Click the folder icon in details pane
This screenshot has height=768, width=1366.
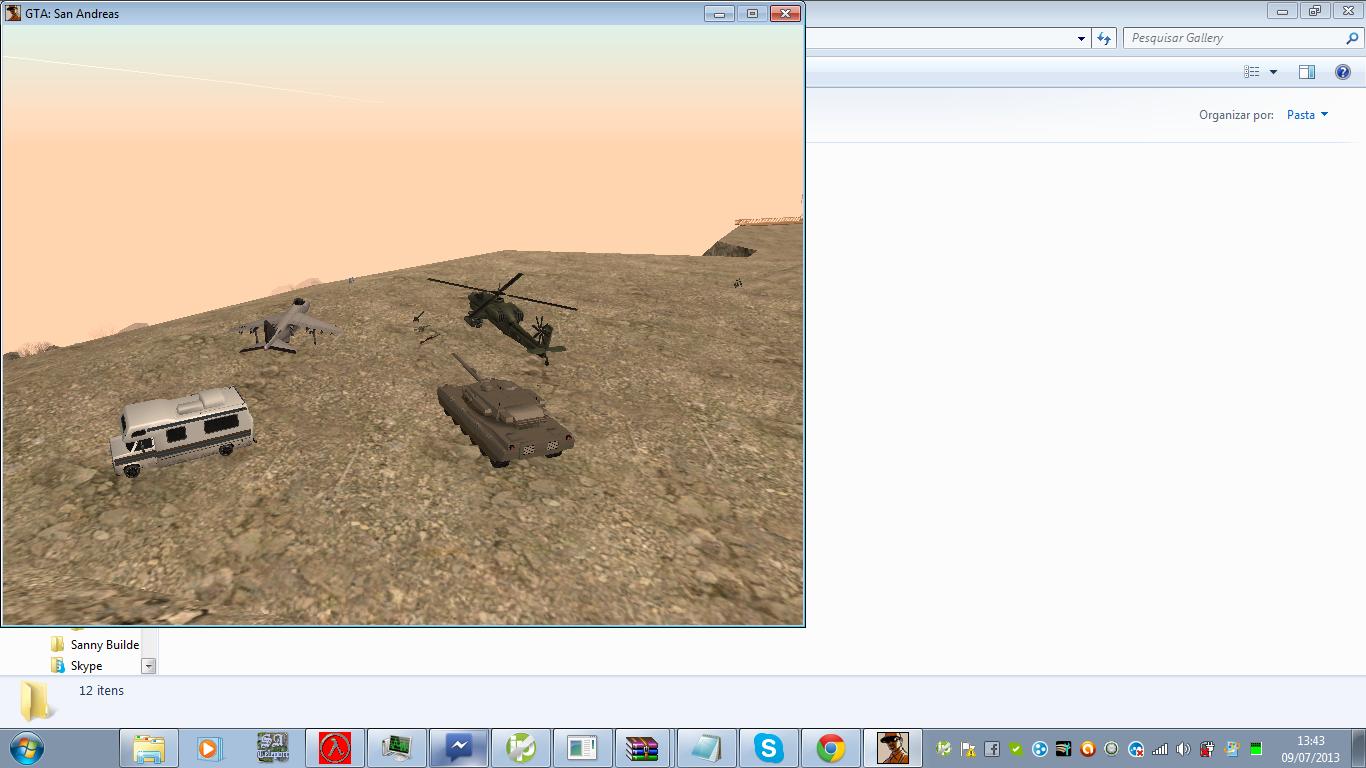pos(37,701)
